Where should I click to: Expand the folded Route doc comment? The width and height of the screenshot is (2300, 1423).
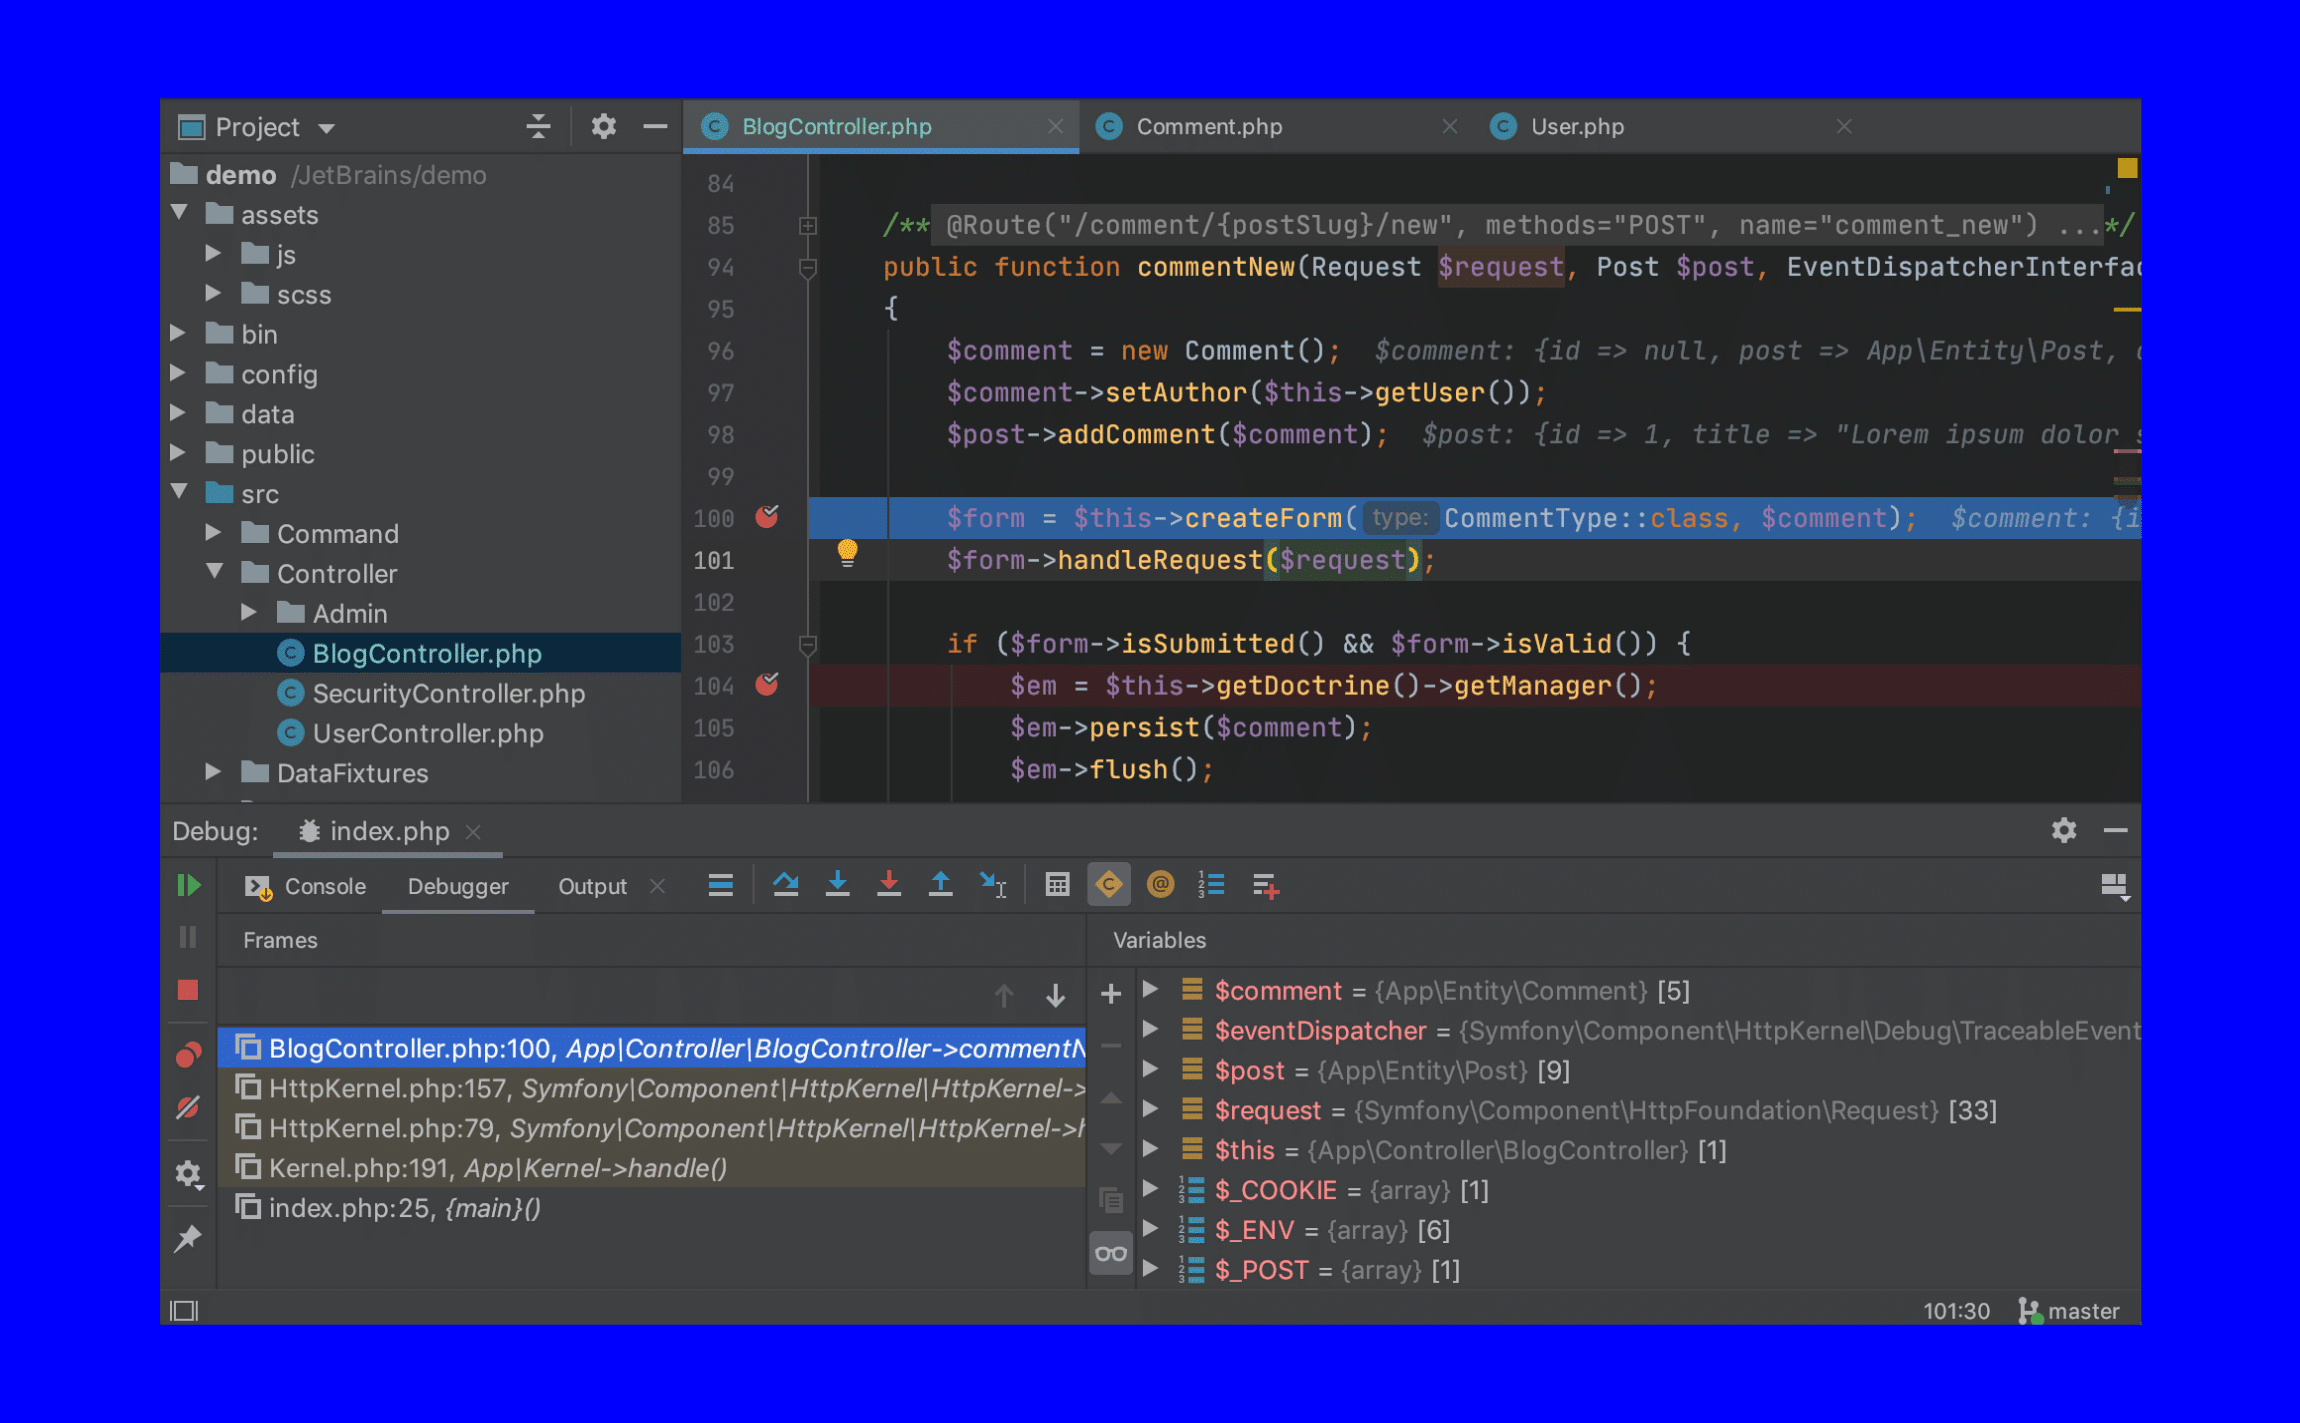click(x=808, y=226)
